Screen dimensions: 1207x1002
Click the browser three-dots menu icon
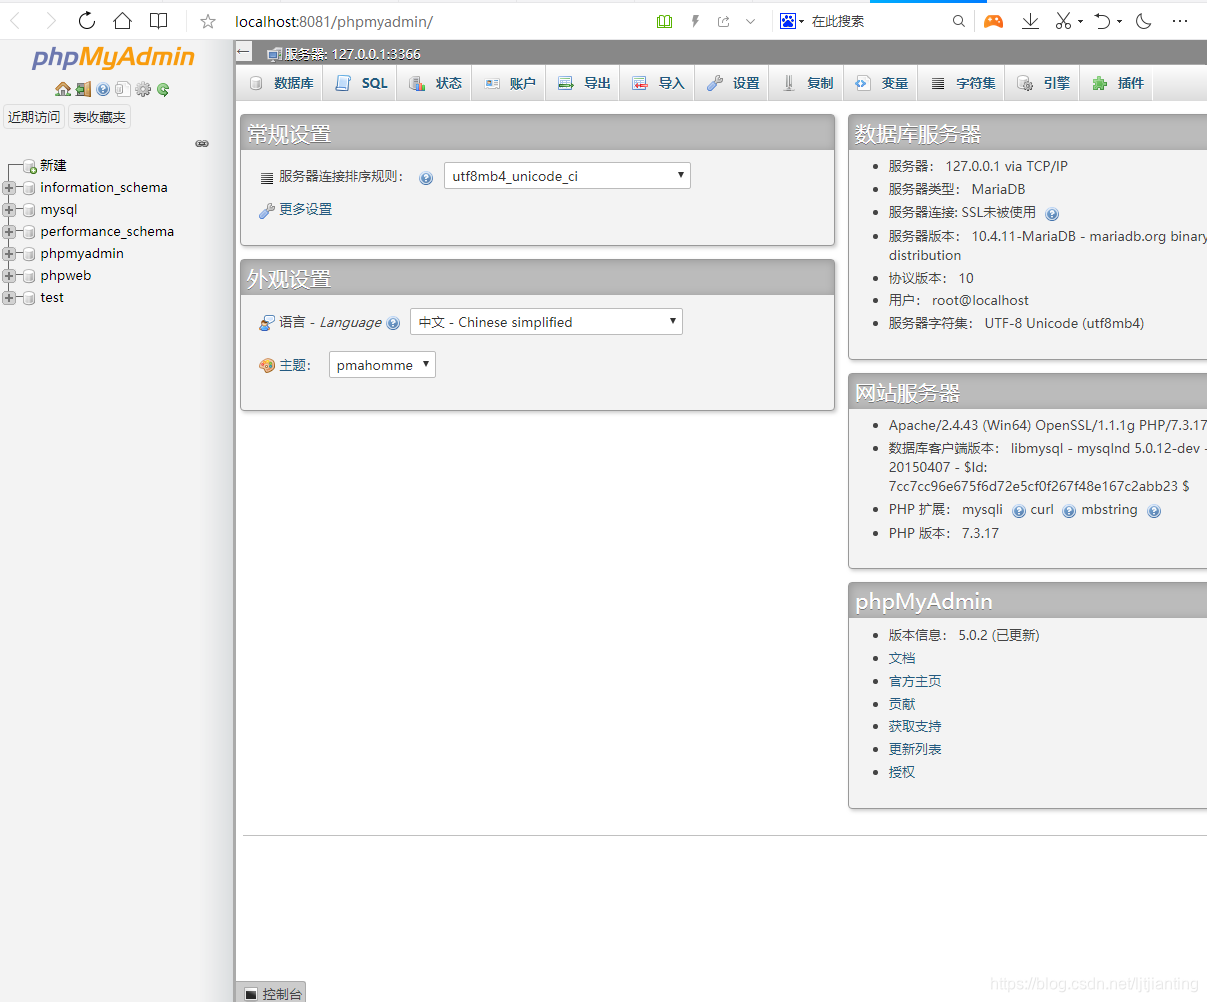(1180, 21)
